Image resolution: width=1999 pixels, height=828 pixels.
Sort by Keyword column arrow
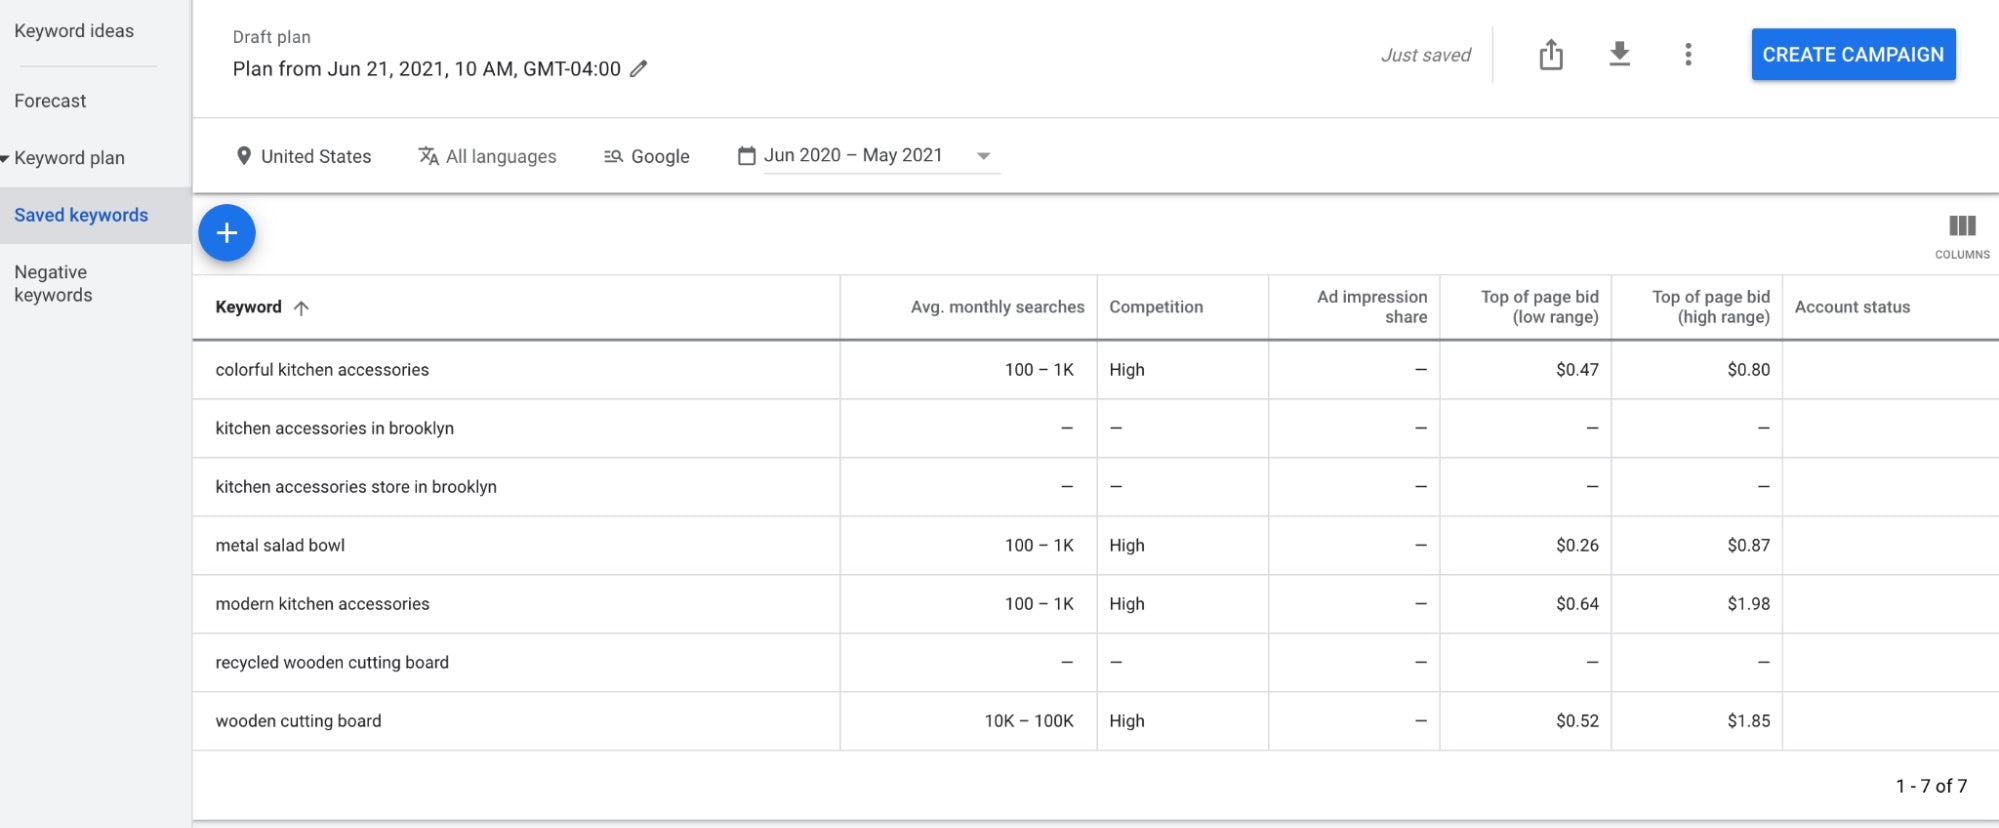(301, 308)
